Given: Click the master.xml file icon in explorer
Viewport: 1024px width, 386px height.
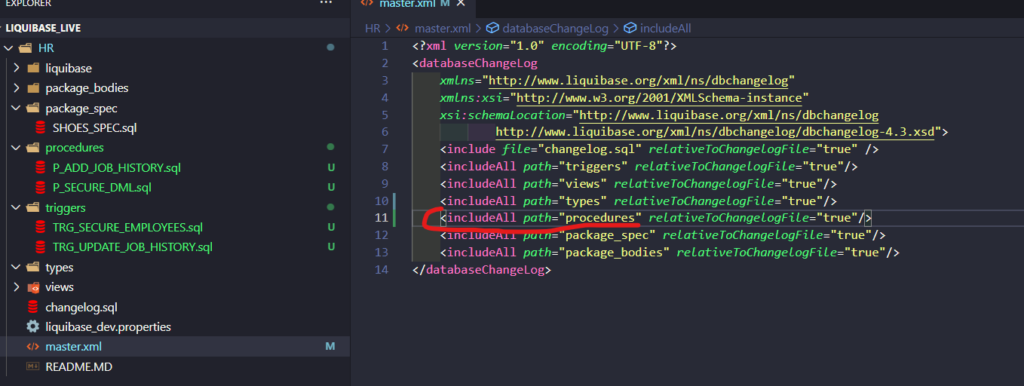Looking at the screenshot, I should (33, 347).
